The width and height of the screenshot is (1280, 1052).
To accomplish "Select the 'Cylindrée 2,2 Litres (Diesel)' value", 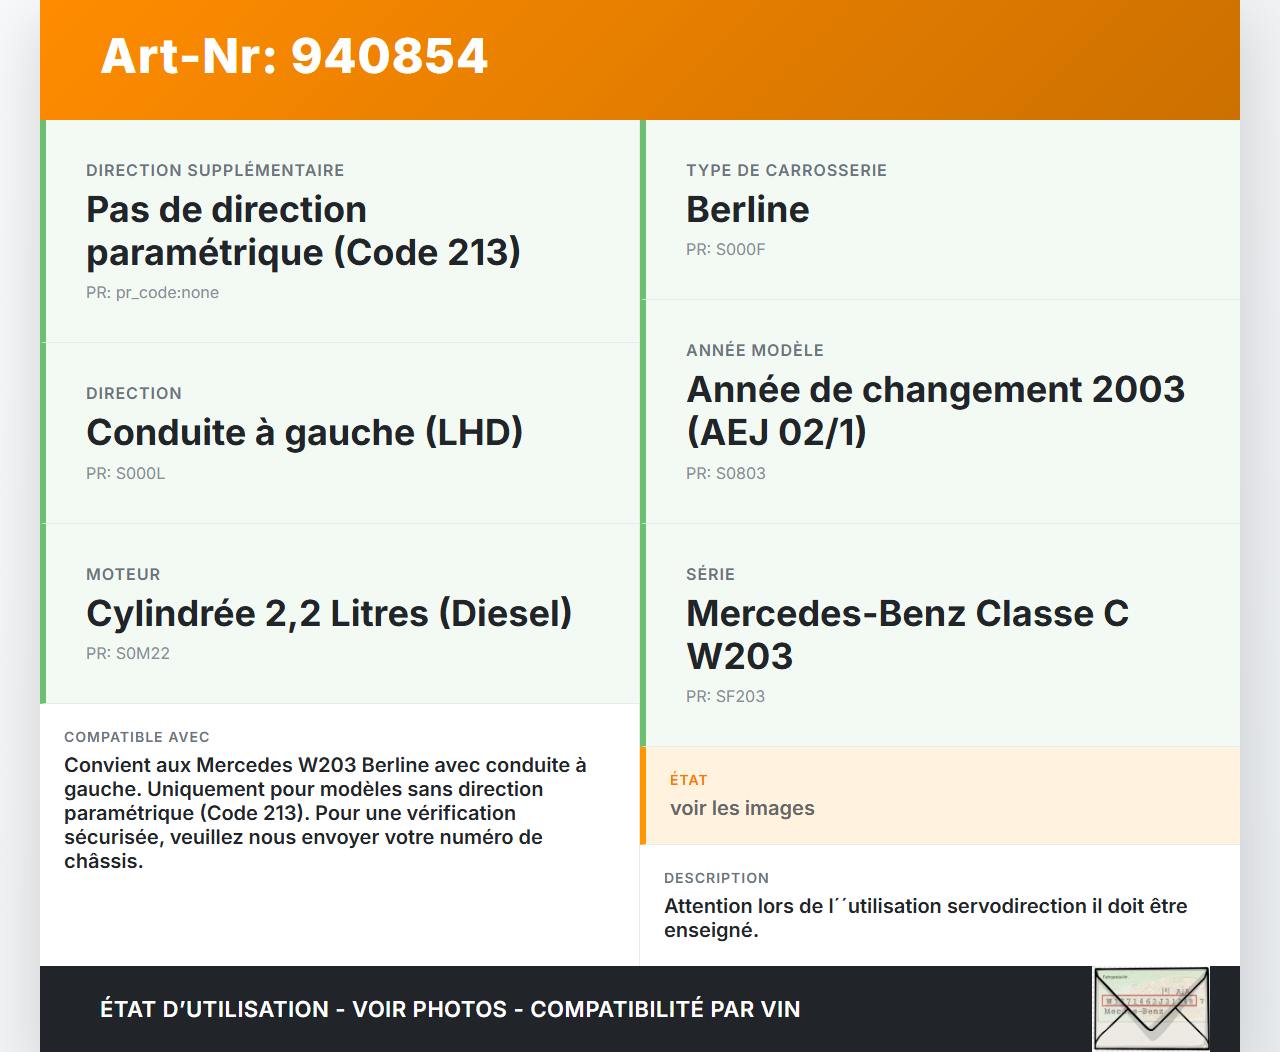I will 329,614.
